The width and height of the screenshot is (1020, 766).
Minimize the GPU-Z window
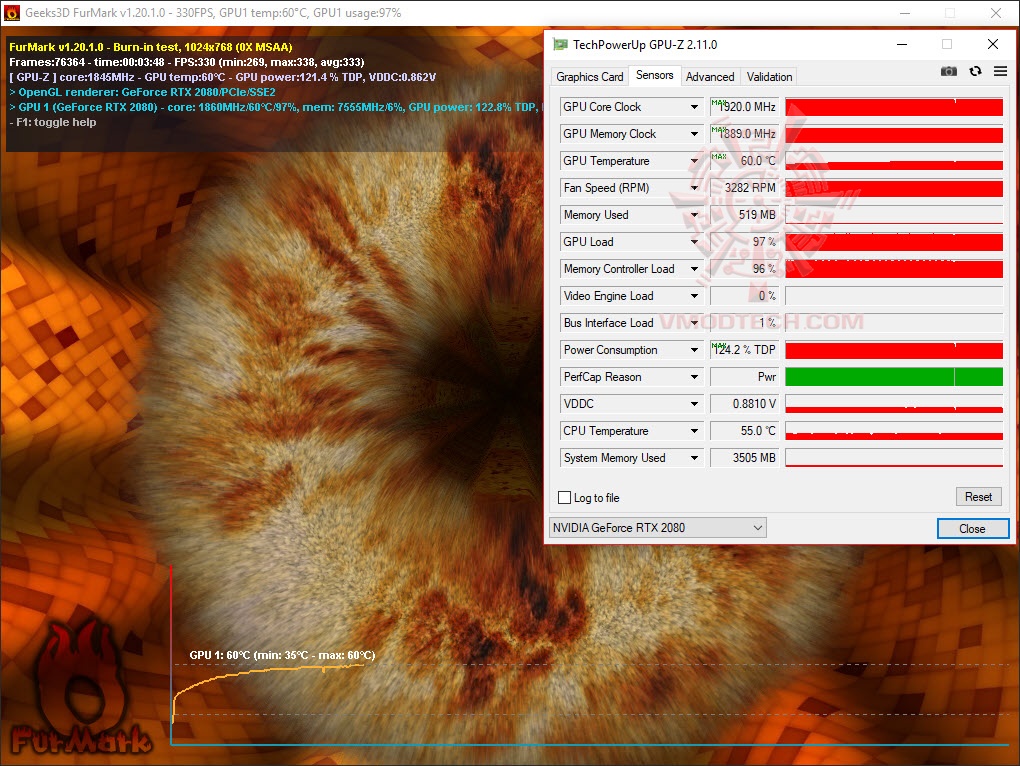[902, 44]
